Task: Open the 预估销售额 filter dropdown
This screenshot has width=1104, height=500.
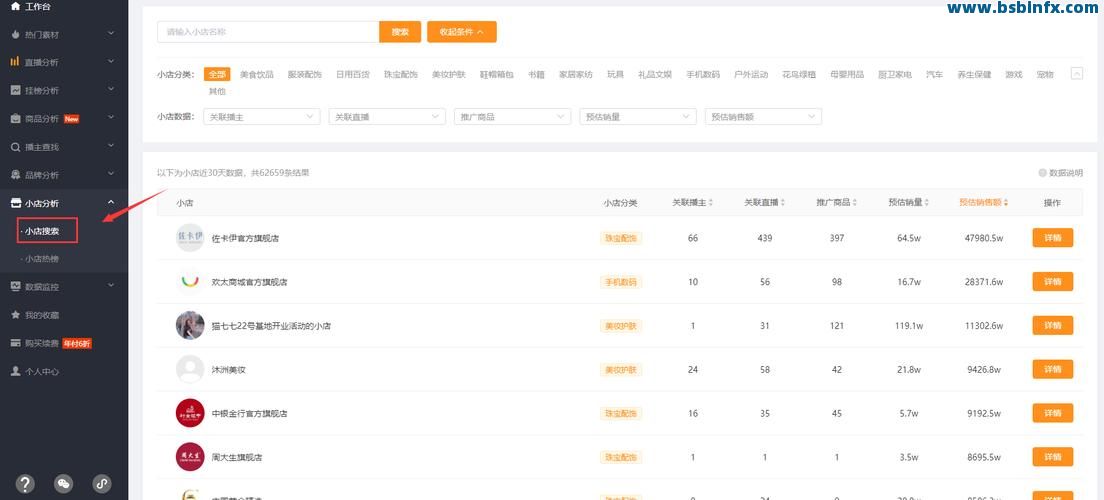Action: click(x=763, y=117)
